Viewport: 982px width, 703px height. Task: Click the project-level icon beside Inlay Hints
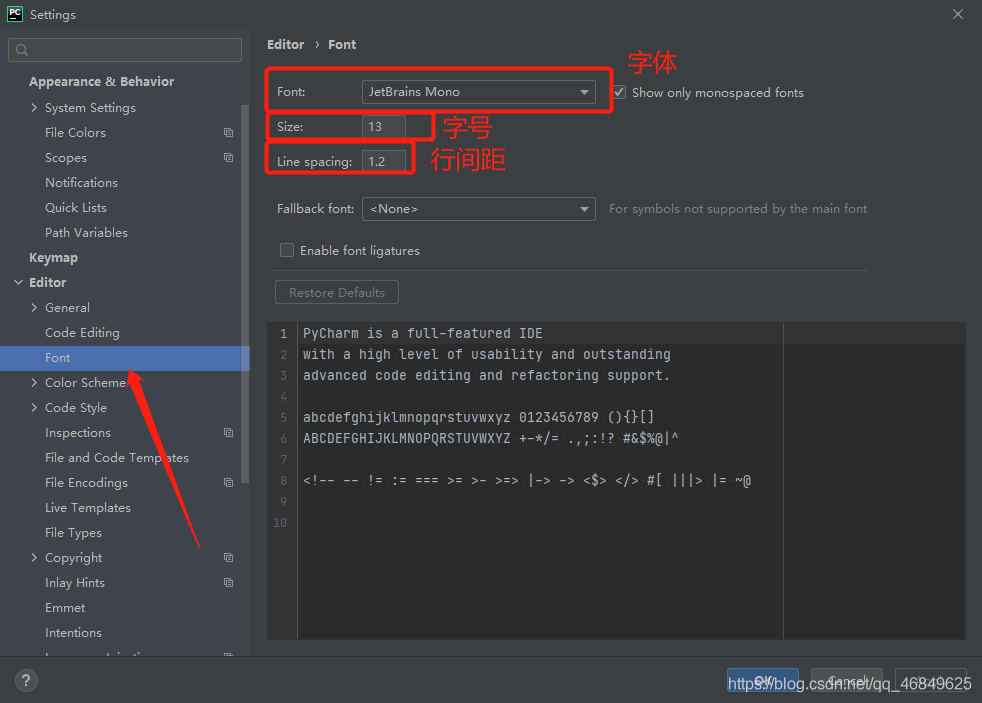click(229, 583)
